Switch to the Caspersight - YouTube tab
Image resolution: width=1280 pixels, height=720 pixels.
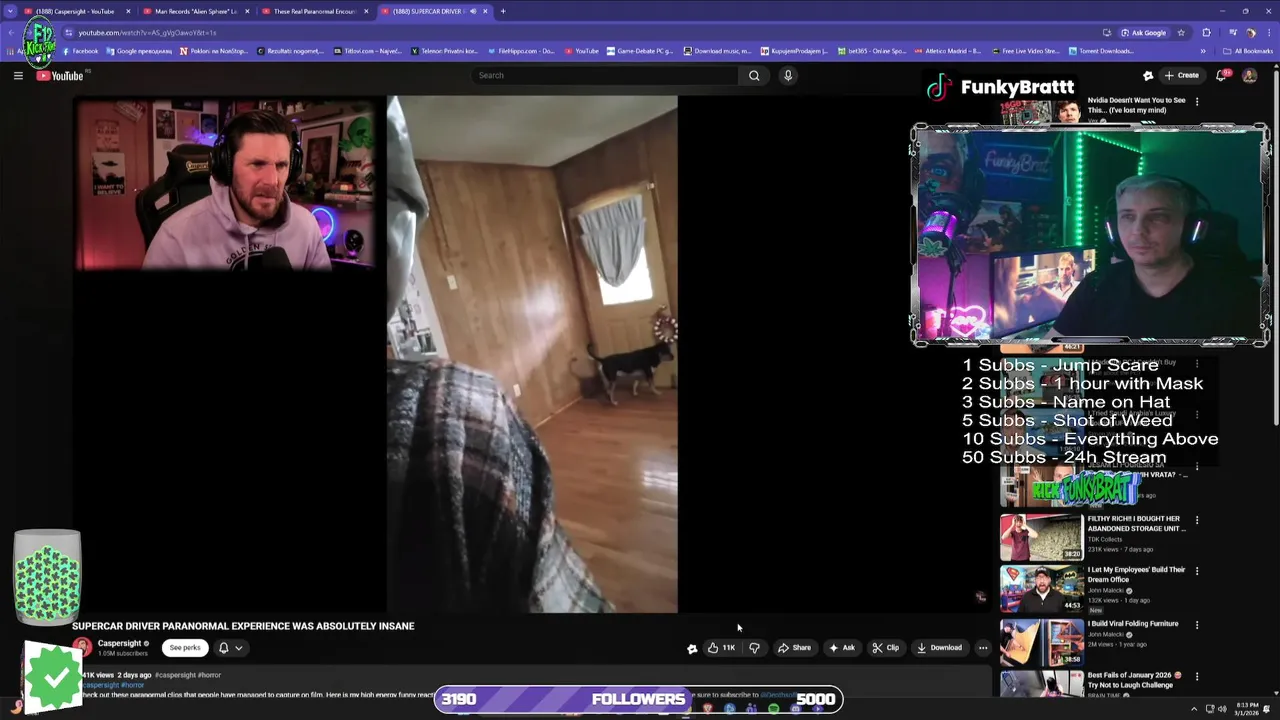[75, 11]
